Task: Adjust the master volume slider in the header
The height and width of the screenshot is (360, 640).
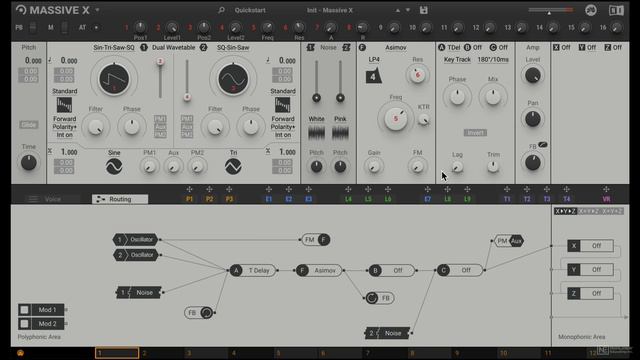Action: point(551,11)
